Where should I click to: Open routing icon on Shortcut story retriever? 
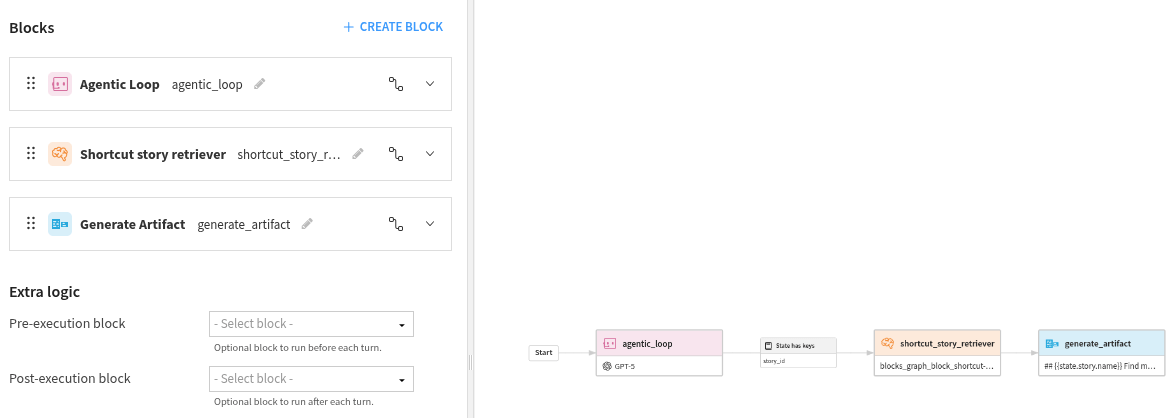coord(395,154)
